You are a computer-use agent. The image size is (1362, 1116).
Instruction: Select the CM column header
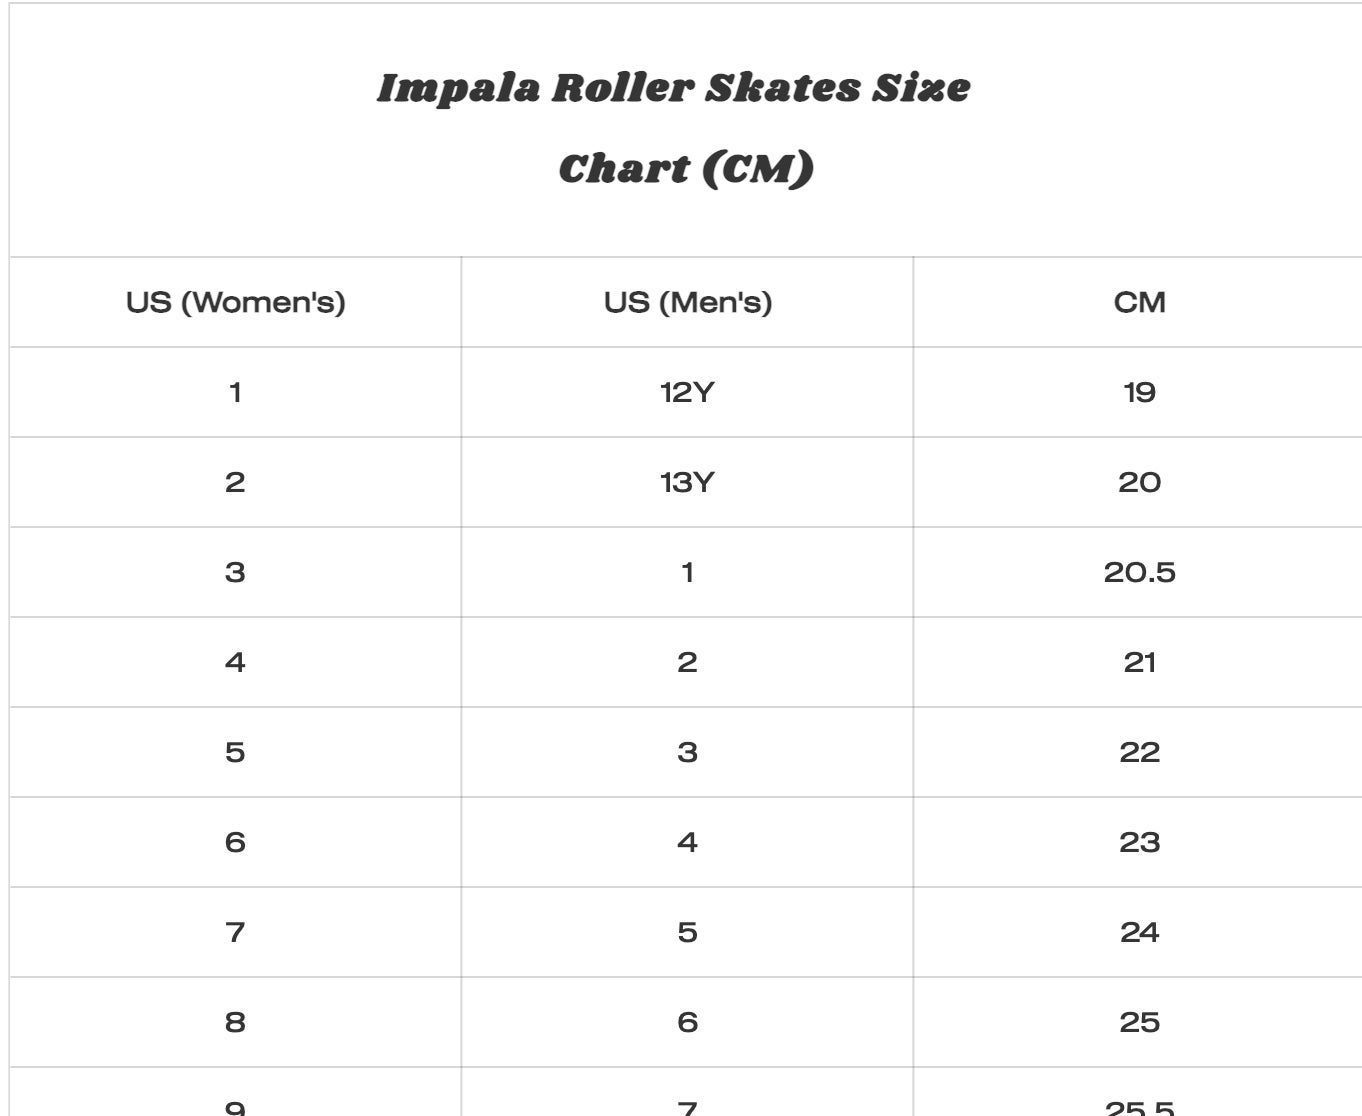click(x=1139, y=302)
